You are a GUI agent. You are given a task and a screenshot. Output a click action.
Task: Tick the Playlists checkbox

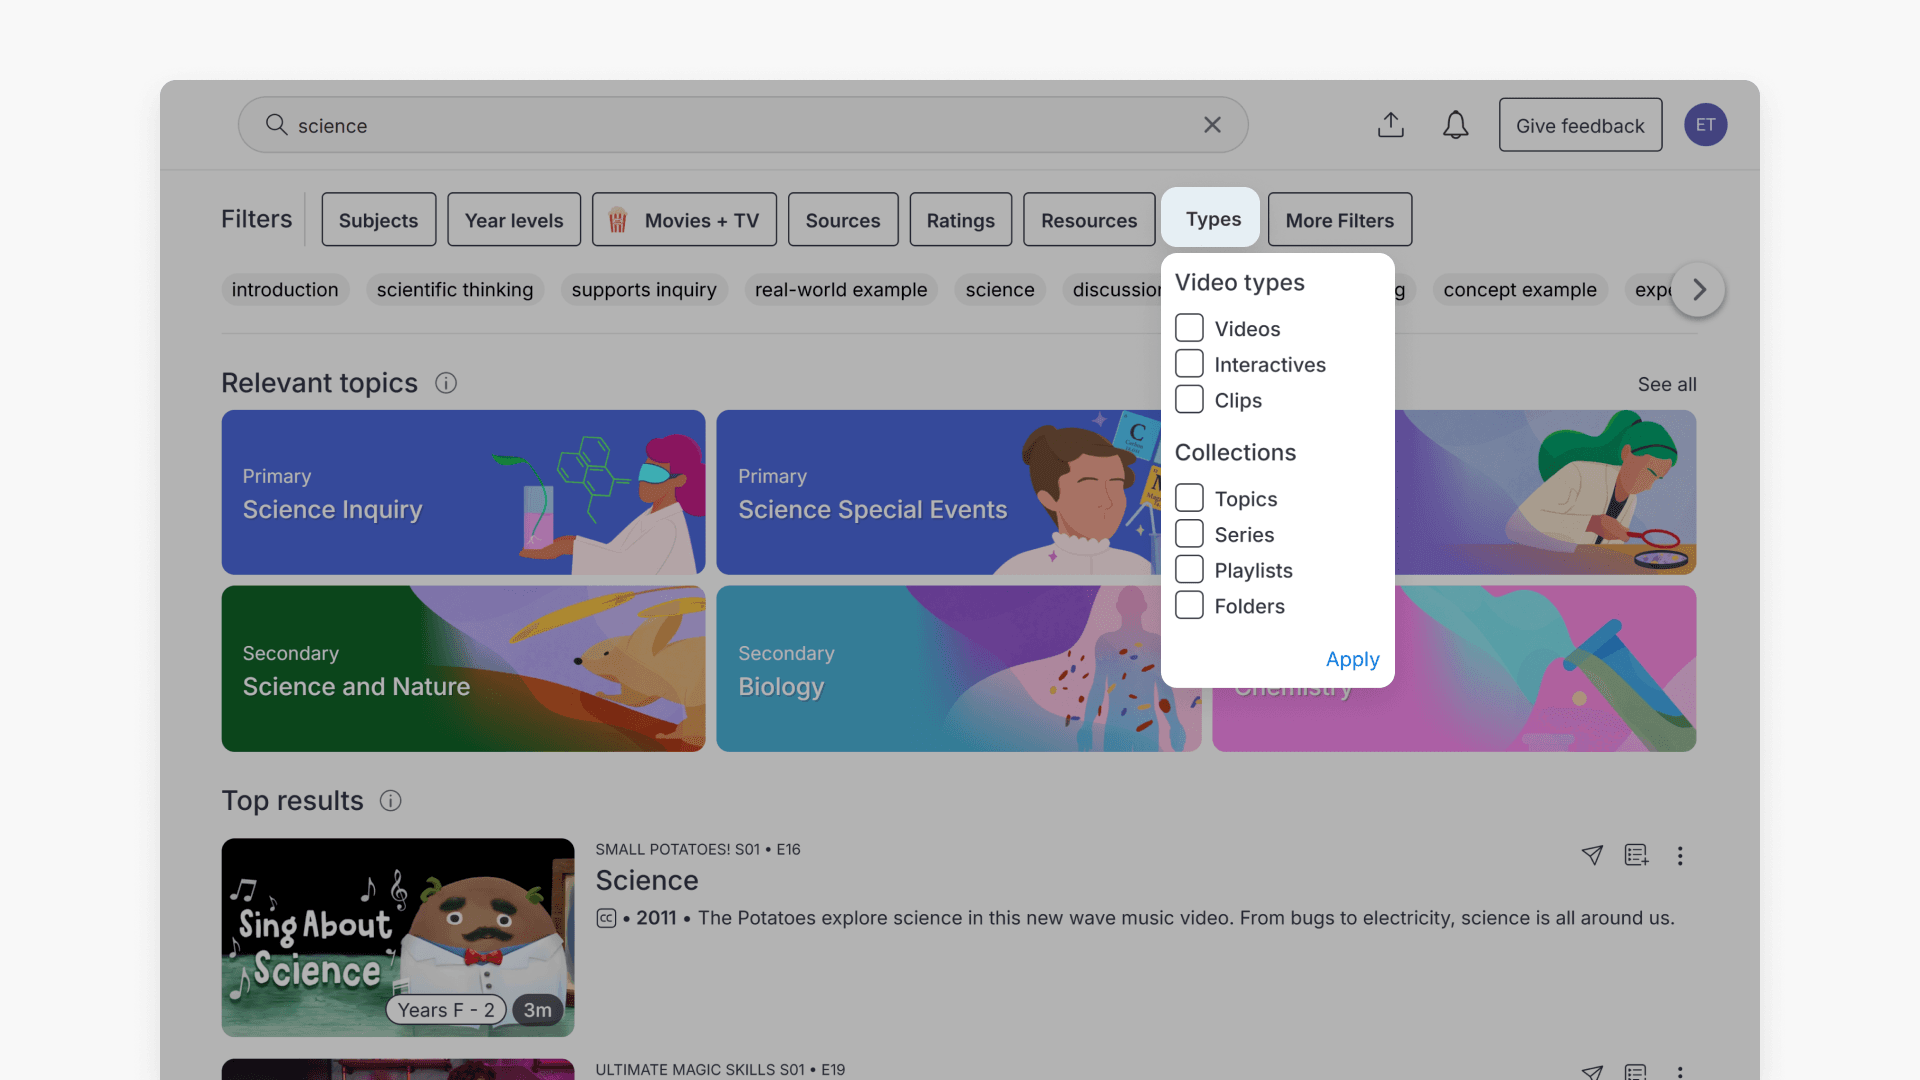click(1189, 570)
